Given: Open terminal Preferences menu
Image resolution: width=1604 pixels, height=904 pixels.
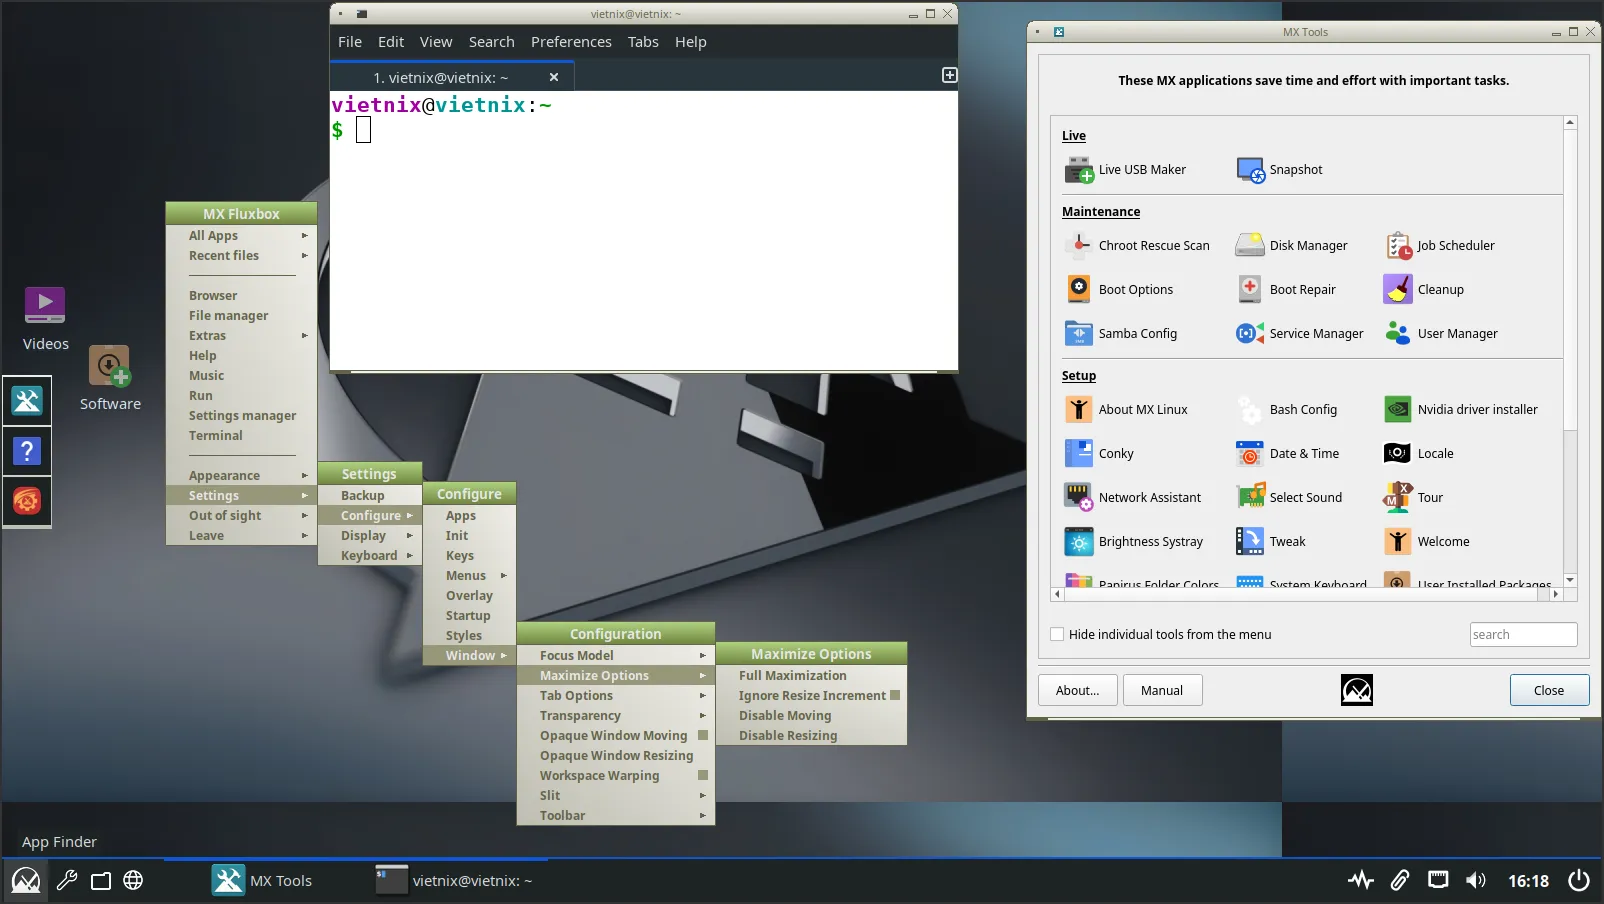Looking at the screenshot, I should [x=571, y=42].
